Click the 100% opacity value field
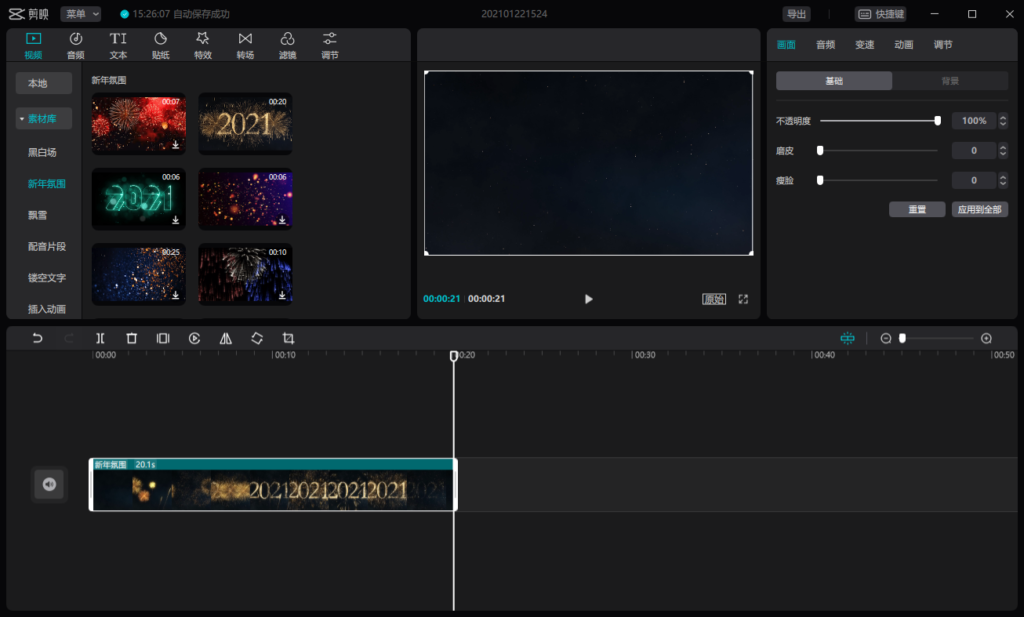This screenshot has height=617, width=1024. coord(974,121)
